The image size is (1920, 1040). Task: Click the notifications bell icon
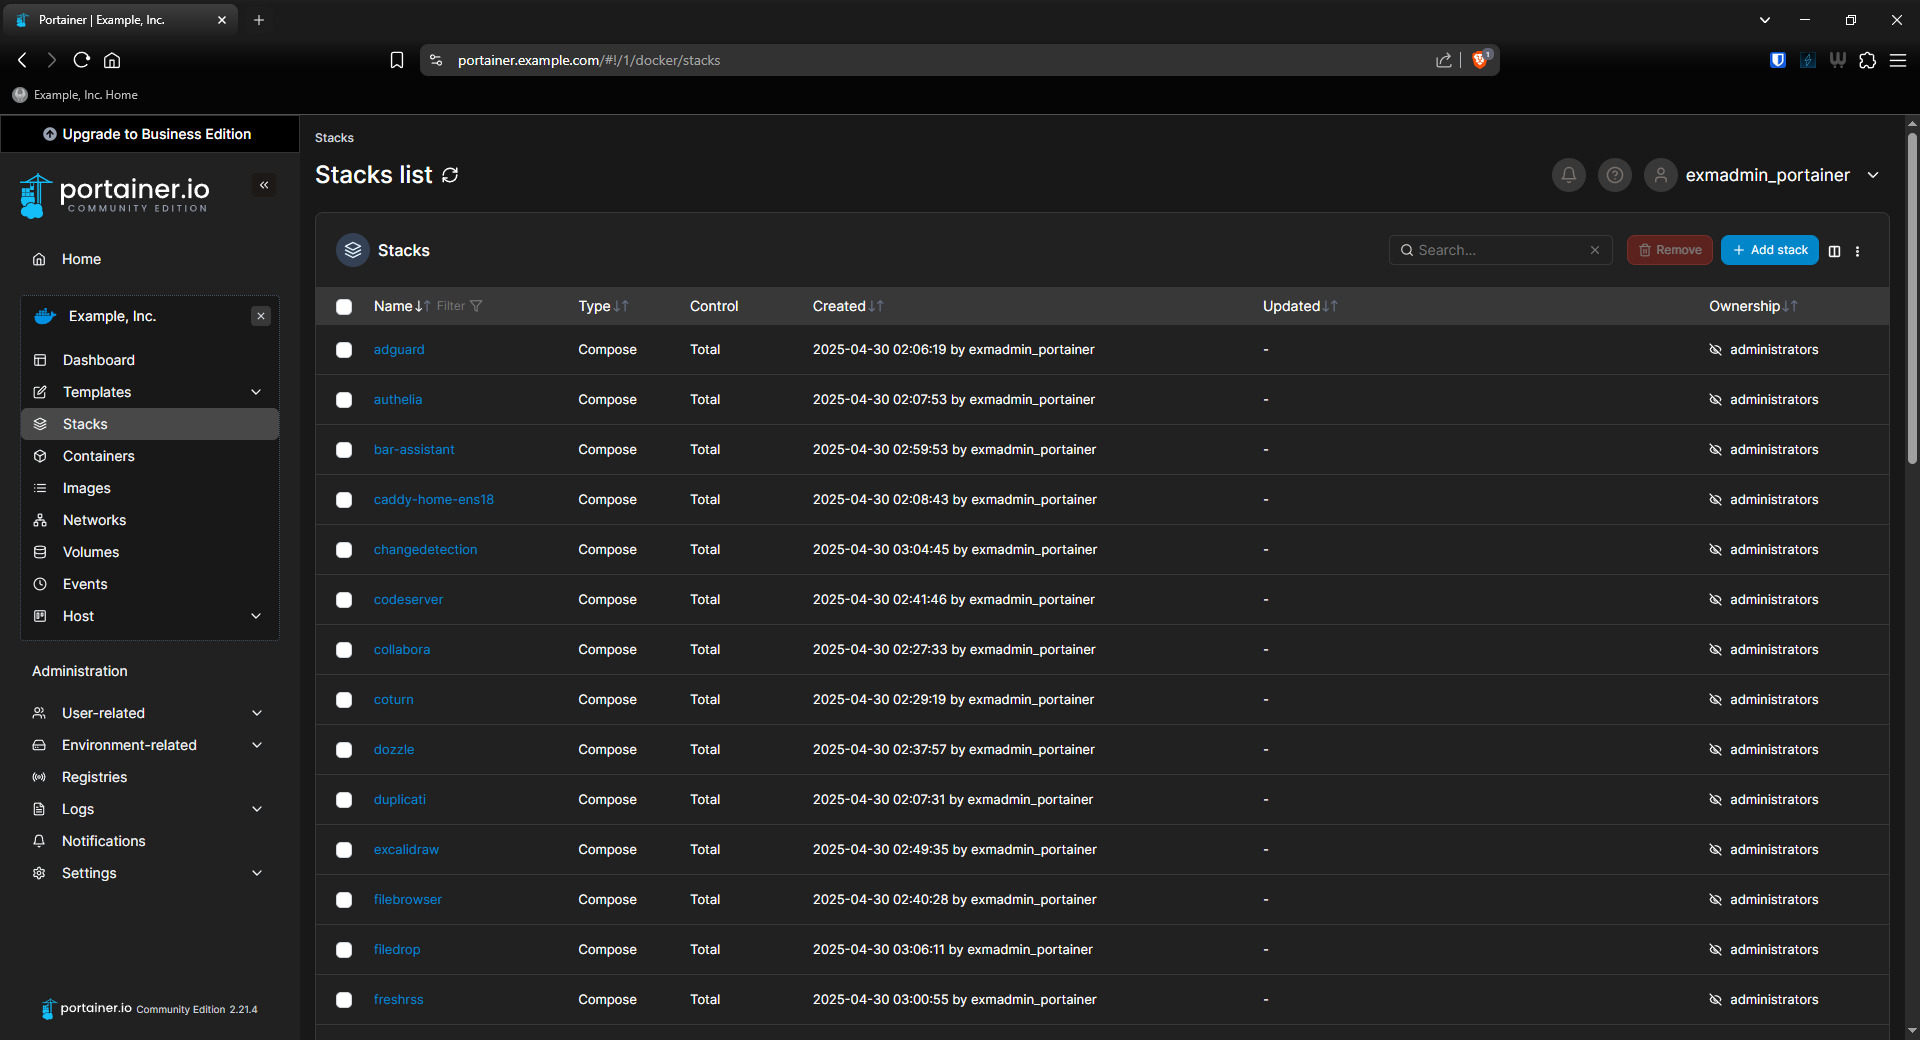click(1568, 175)
